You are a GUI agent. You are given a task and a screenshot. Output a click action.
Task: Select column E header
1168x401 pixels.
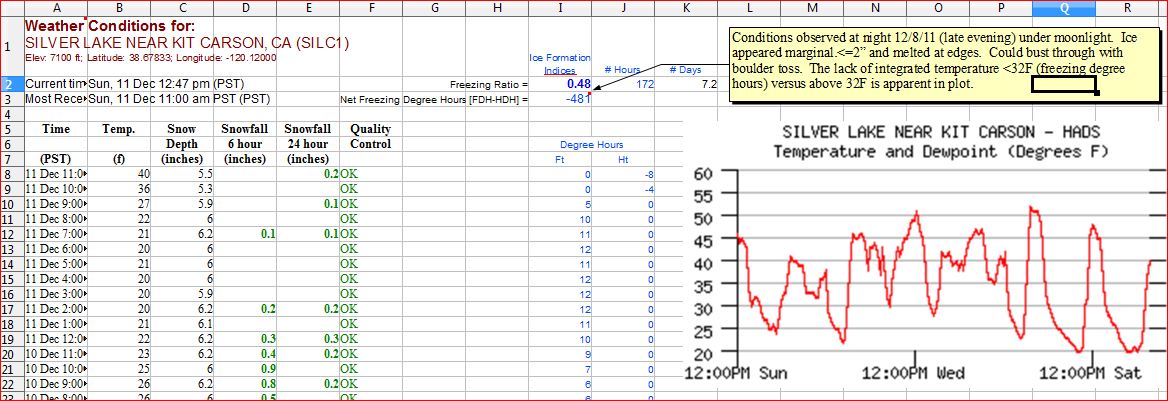[308, 7]
